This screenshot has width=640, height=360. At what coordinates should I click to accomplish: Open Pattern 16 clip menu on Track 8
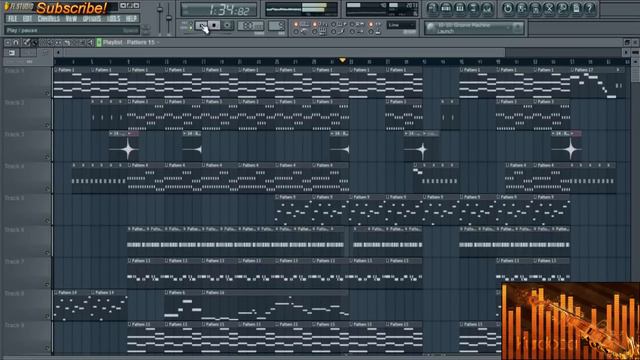click(203, 293)
